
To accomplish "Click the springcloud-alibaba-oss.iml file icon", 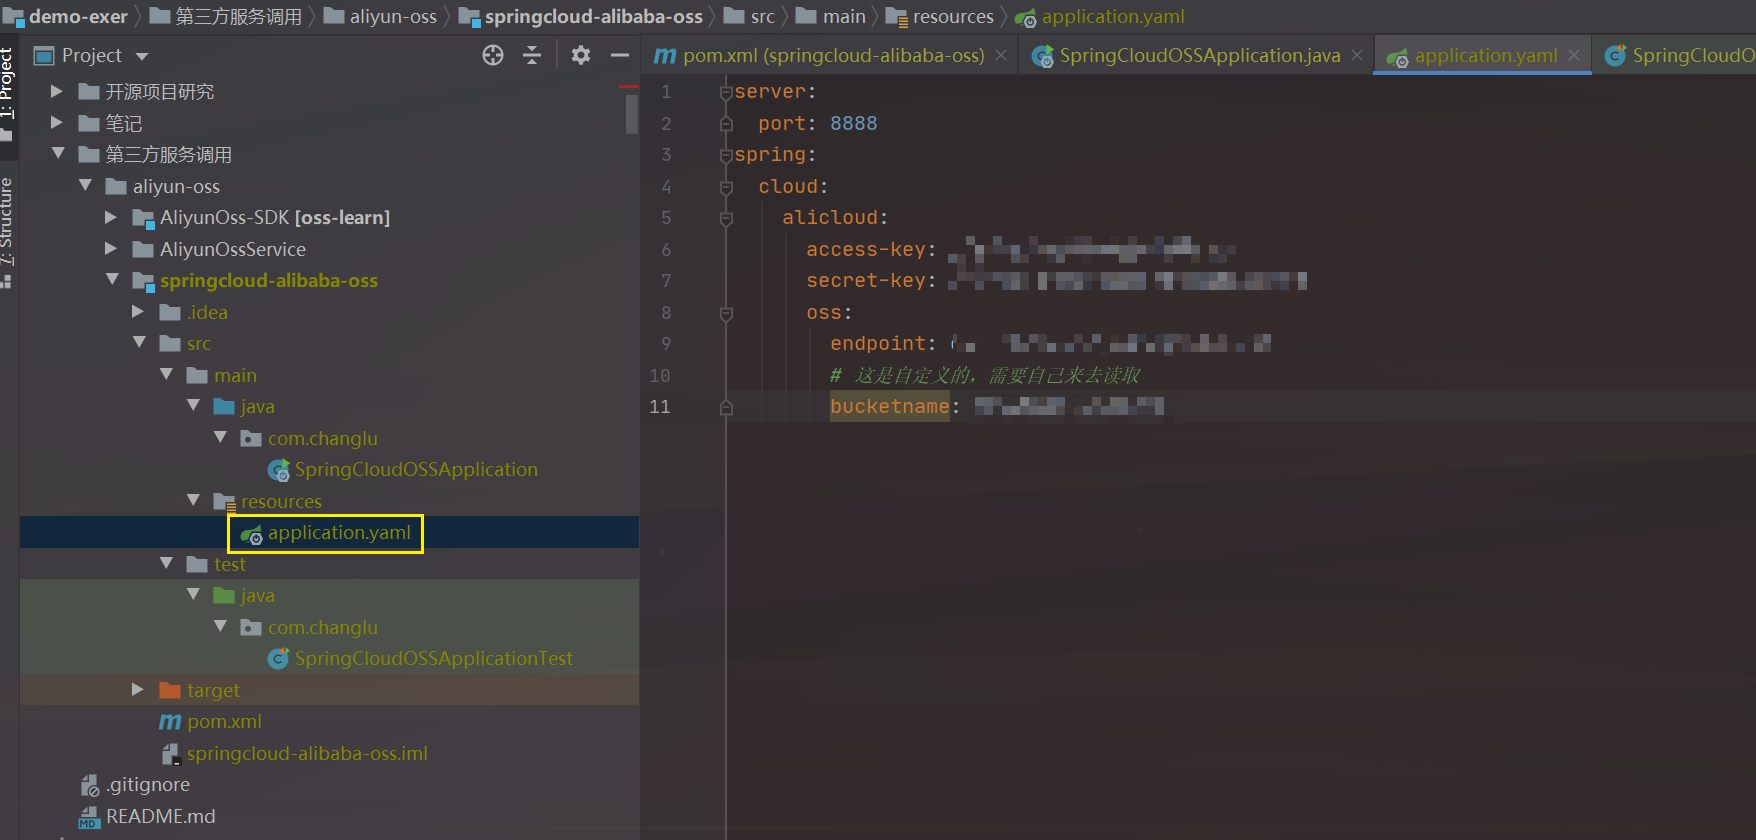I will coord(170,754).
